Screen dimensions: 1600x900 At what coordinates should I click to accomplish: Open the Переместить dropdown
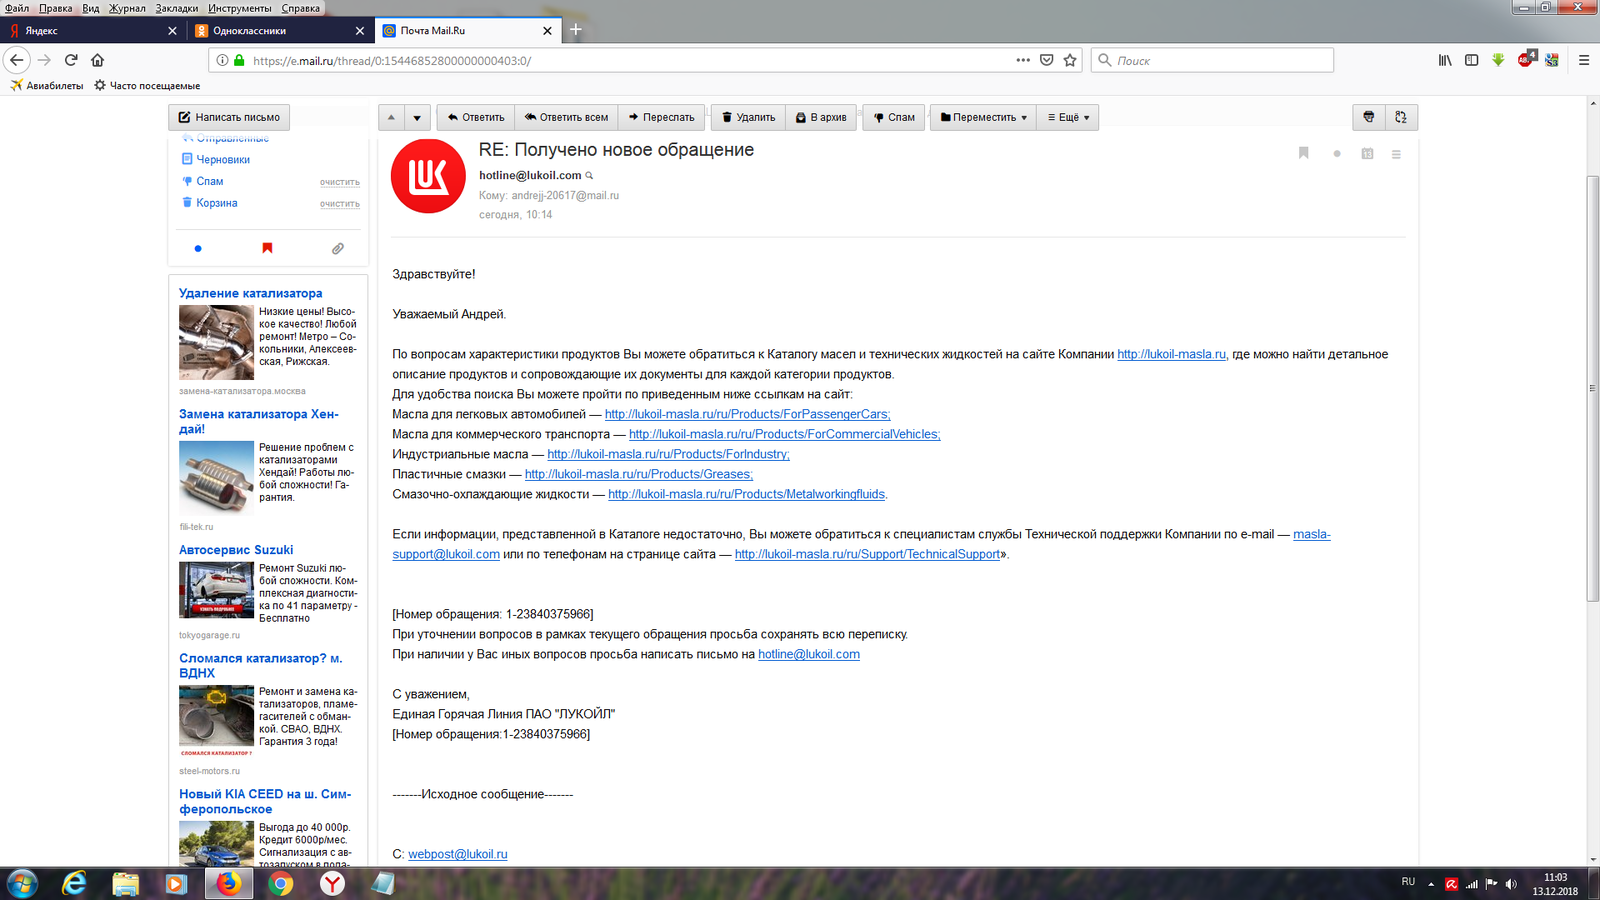[983, 117]
